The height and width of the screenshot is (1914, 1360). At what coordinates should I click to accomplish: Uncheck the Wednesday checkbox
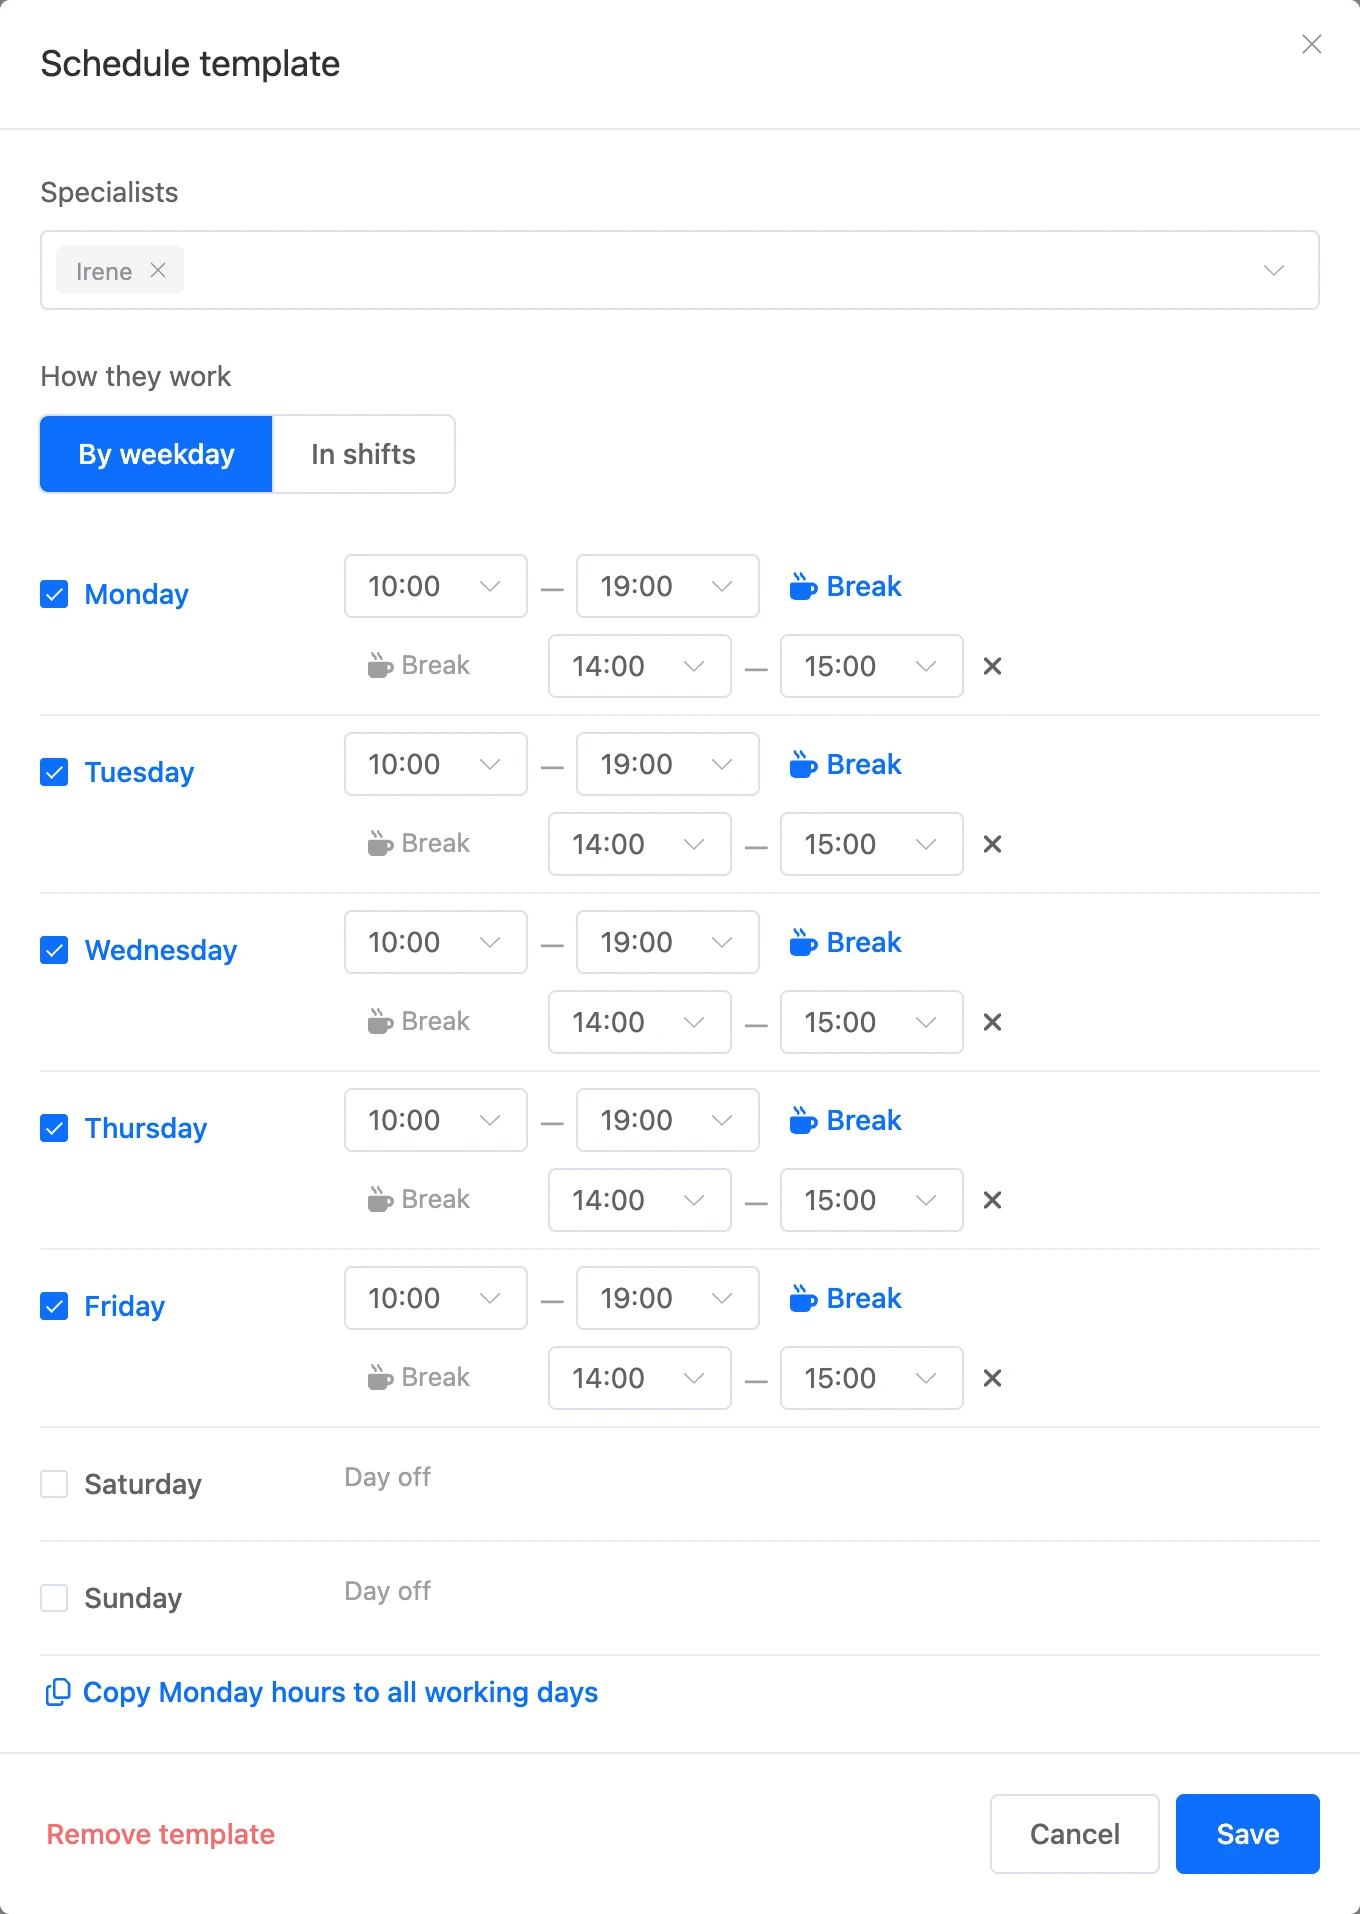coord(54,950)
